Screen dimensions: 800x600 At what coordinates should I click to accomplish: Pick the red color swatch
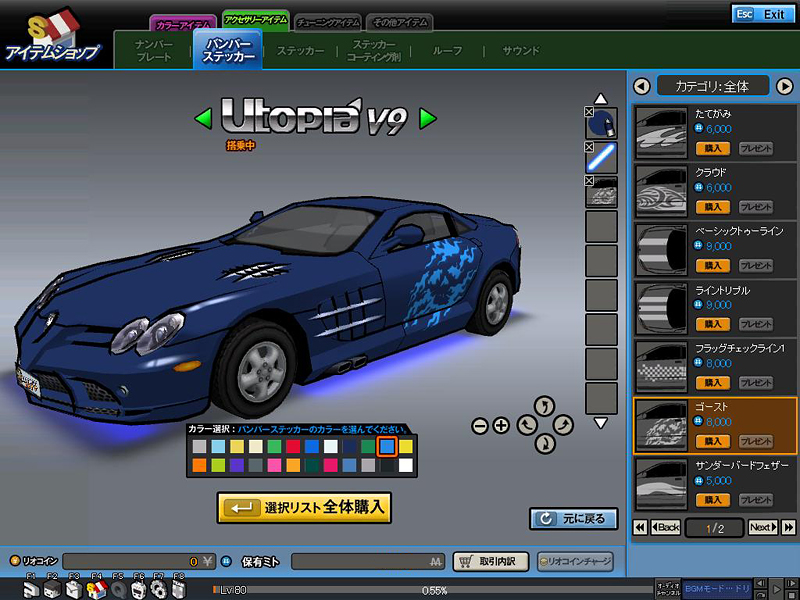(x=293, y=446)
